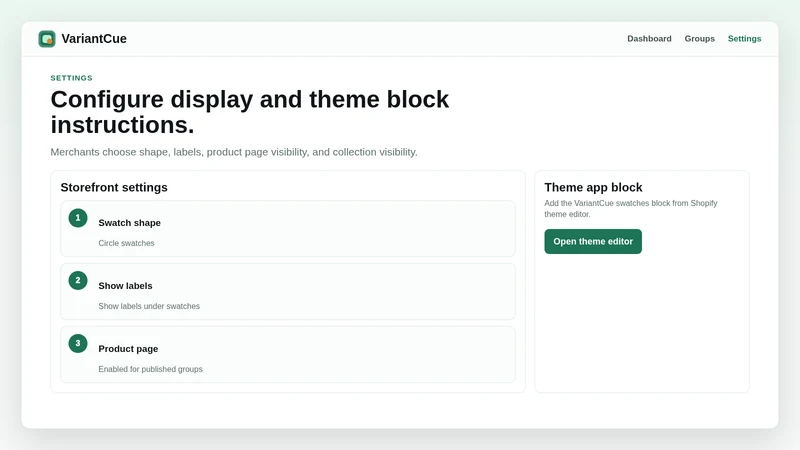Screen dimensions: 800x450
Task: Click the 'Theme app block' heading
Action: [593, 187]
